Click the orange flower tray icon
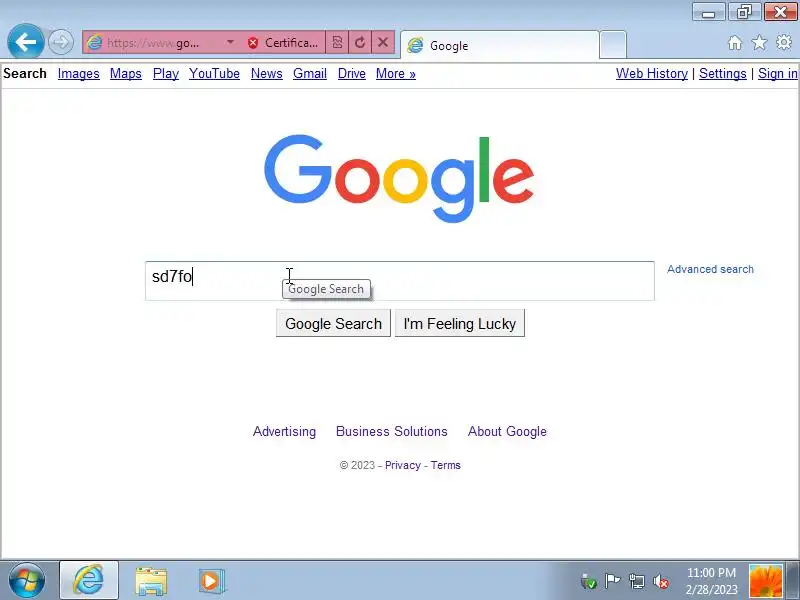The image size is (800, 600). click(765, 582)
